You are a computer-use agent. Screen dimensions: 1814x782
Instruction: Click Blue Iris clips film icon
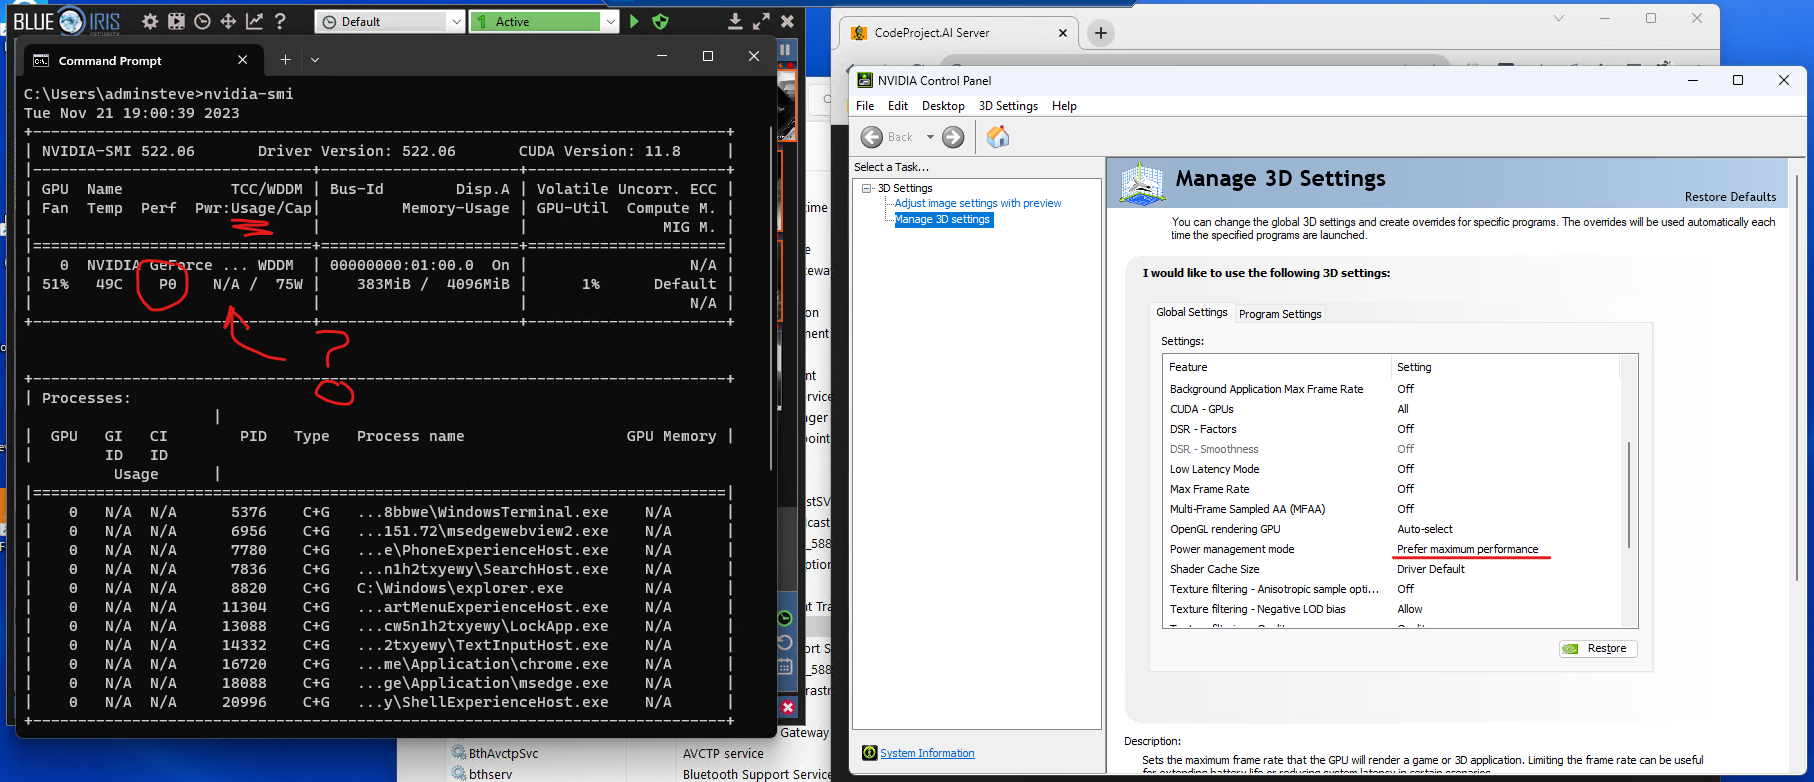(176, 21)
